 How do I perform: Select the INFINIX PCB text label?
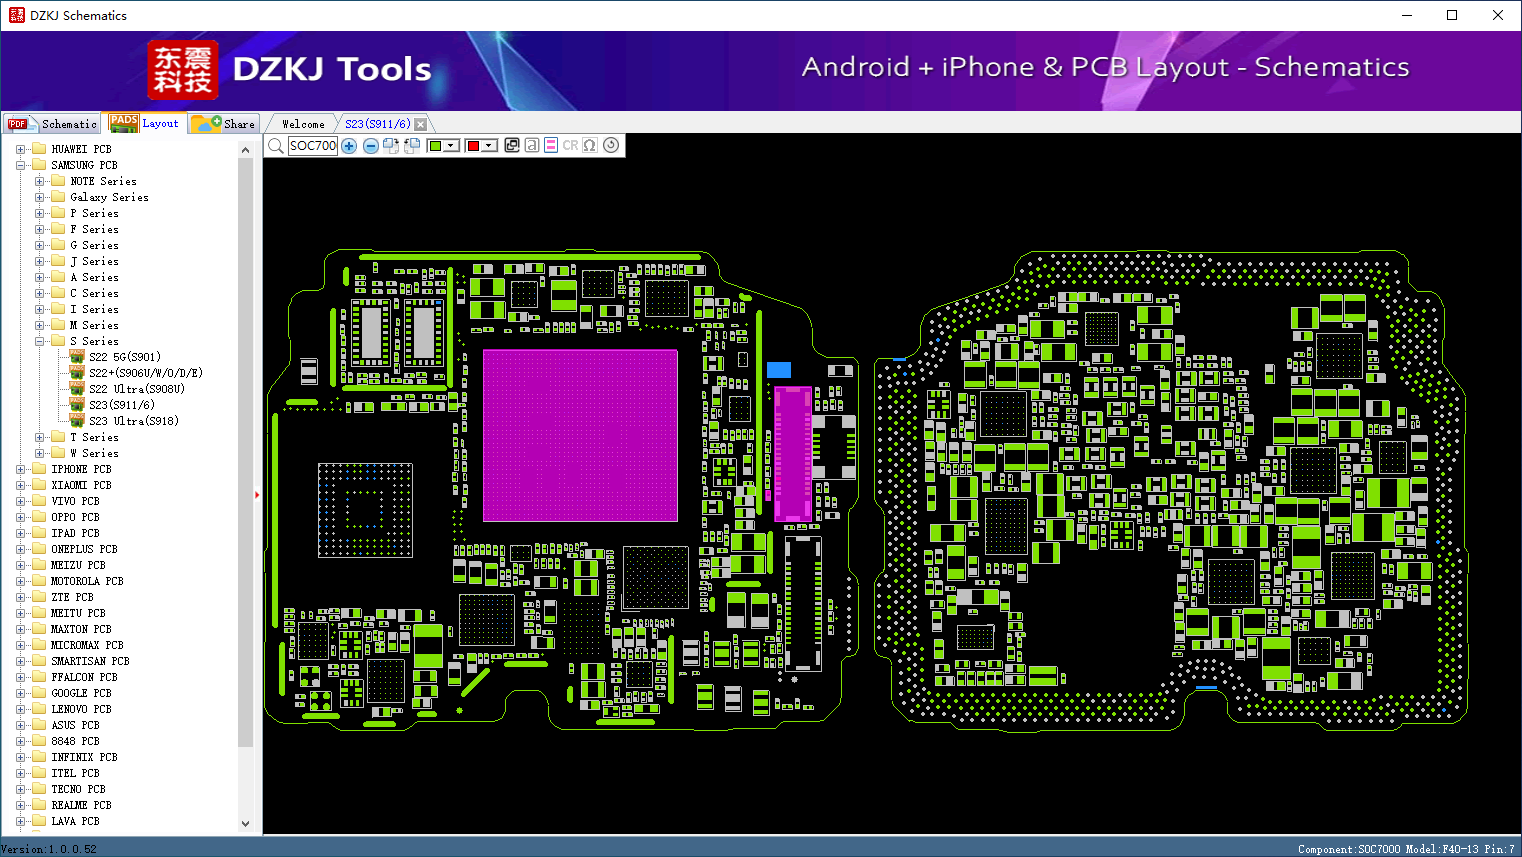coord(84,757)
